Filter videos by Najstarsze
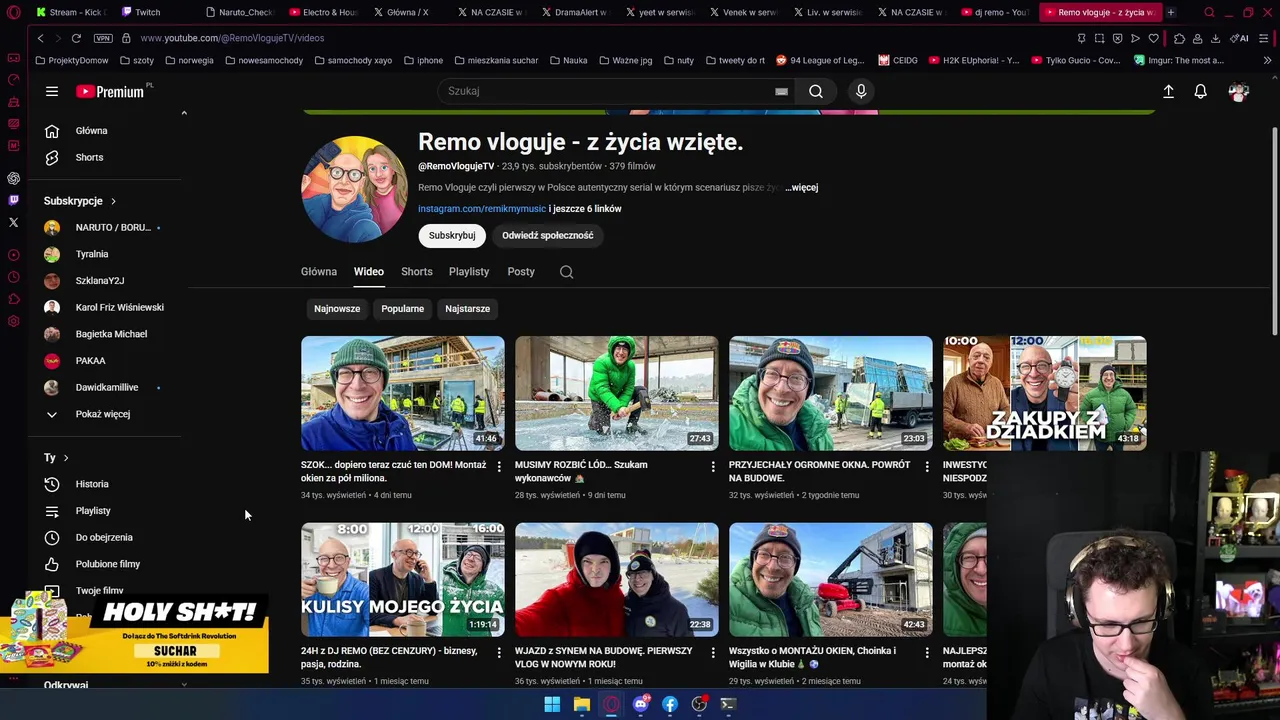This screenshot has height=720, width=1280. coord(468,309)
